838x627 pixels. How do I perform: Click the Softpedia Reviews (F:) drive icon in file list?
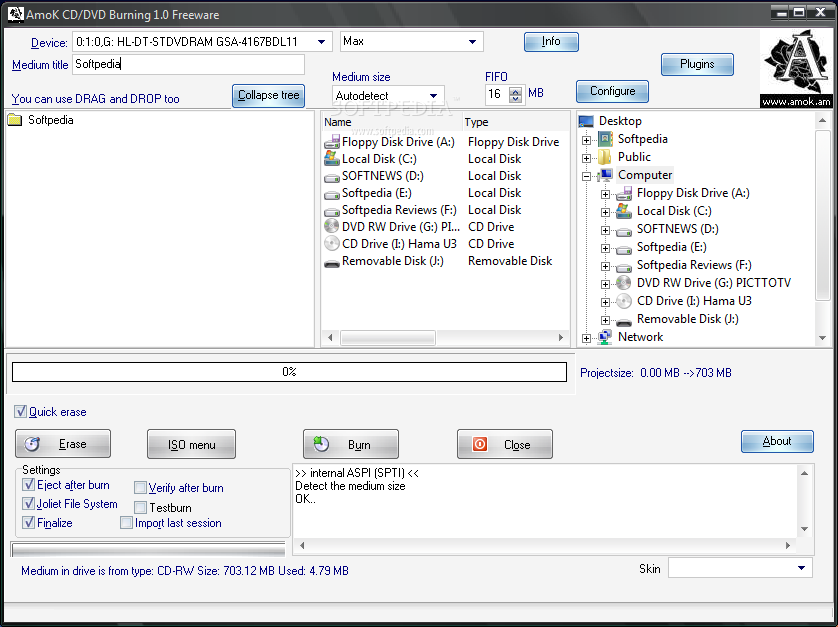pos(332,211)
